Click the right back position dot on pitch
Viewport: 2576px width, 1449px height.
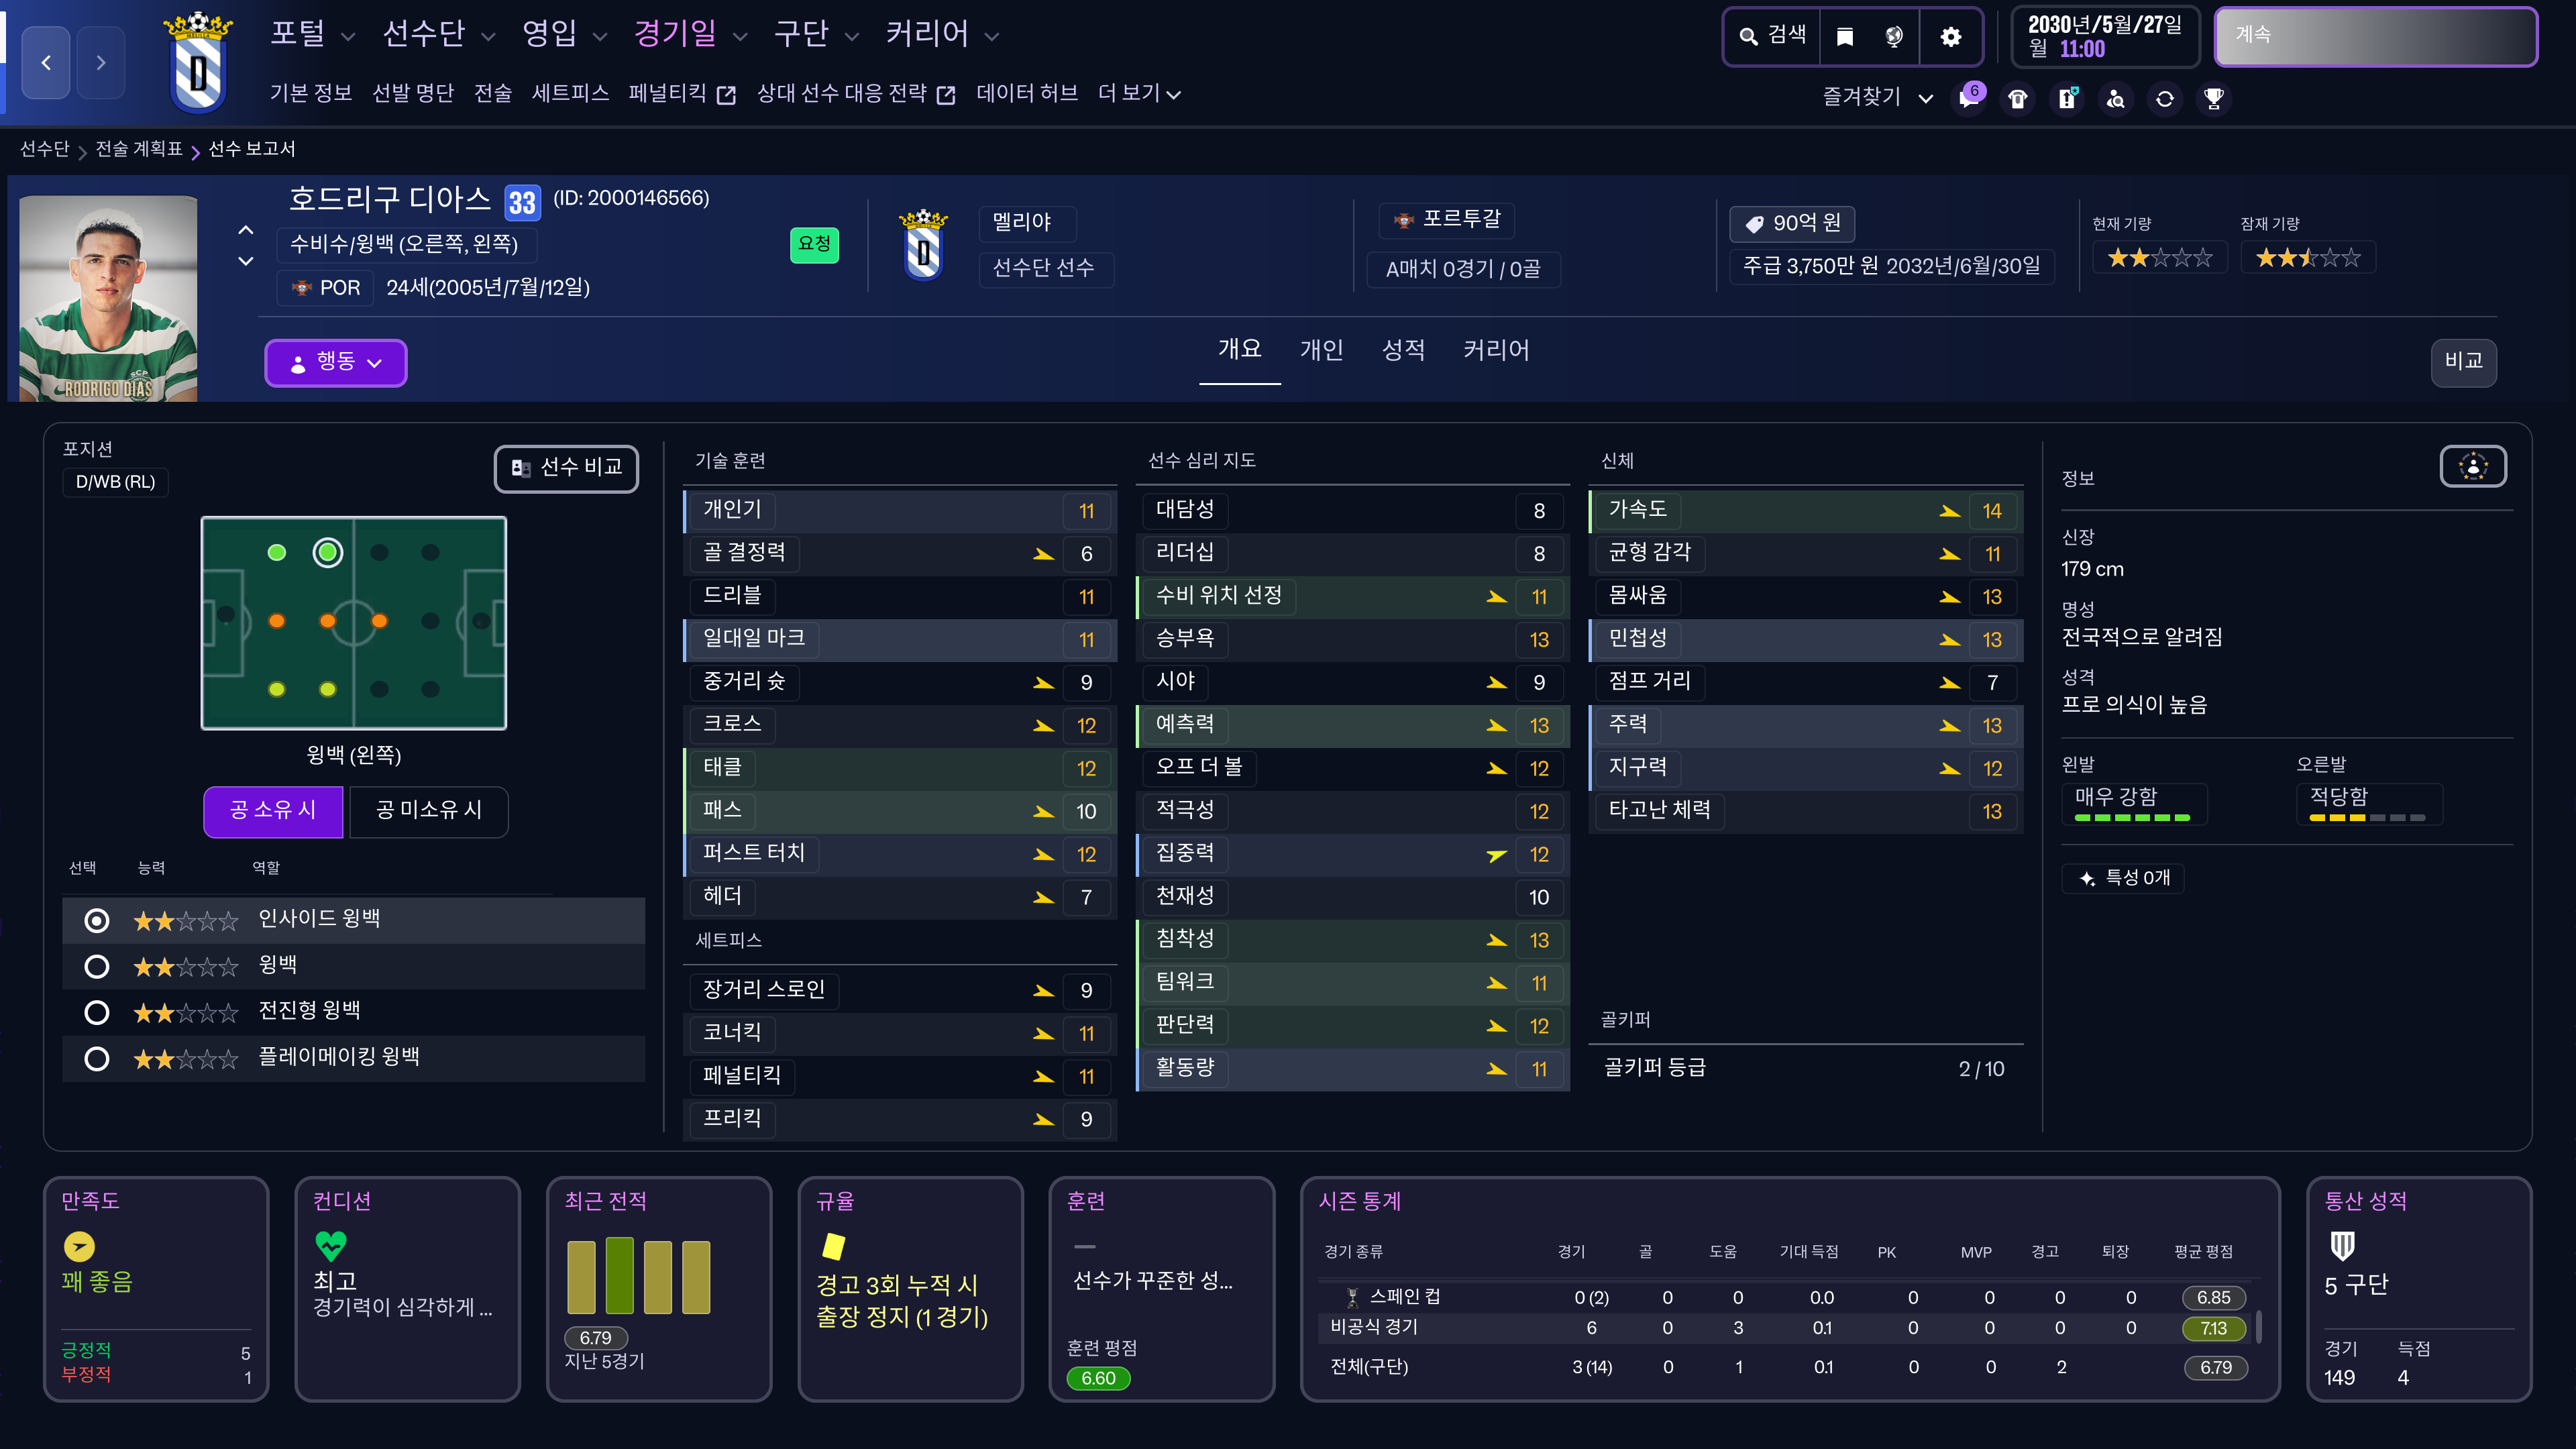point(277,689)
